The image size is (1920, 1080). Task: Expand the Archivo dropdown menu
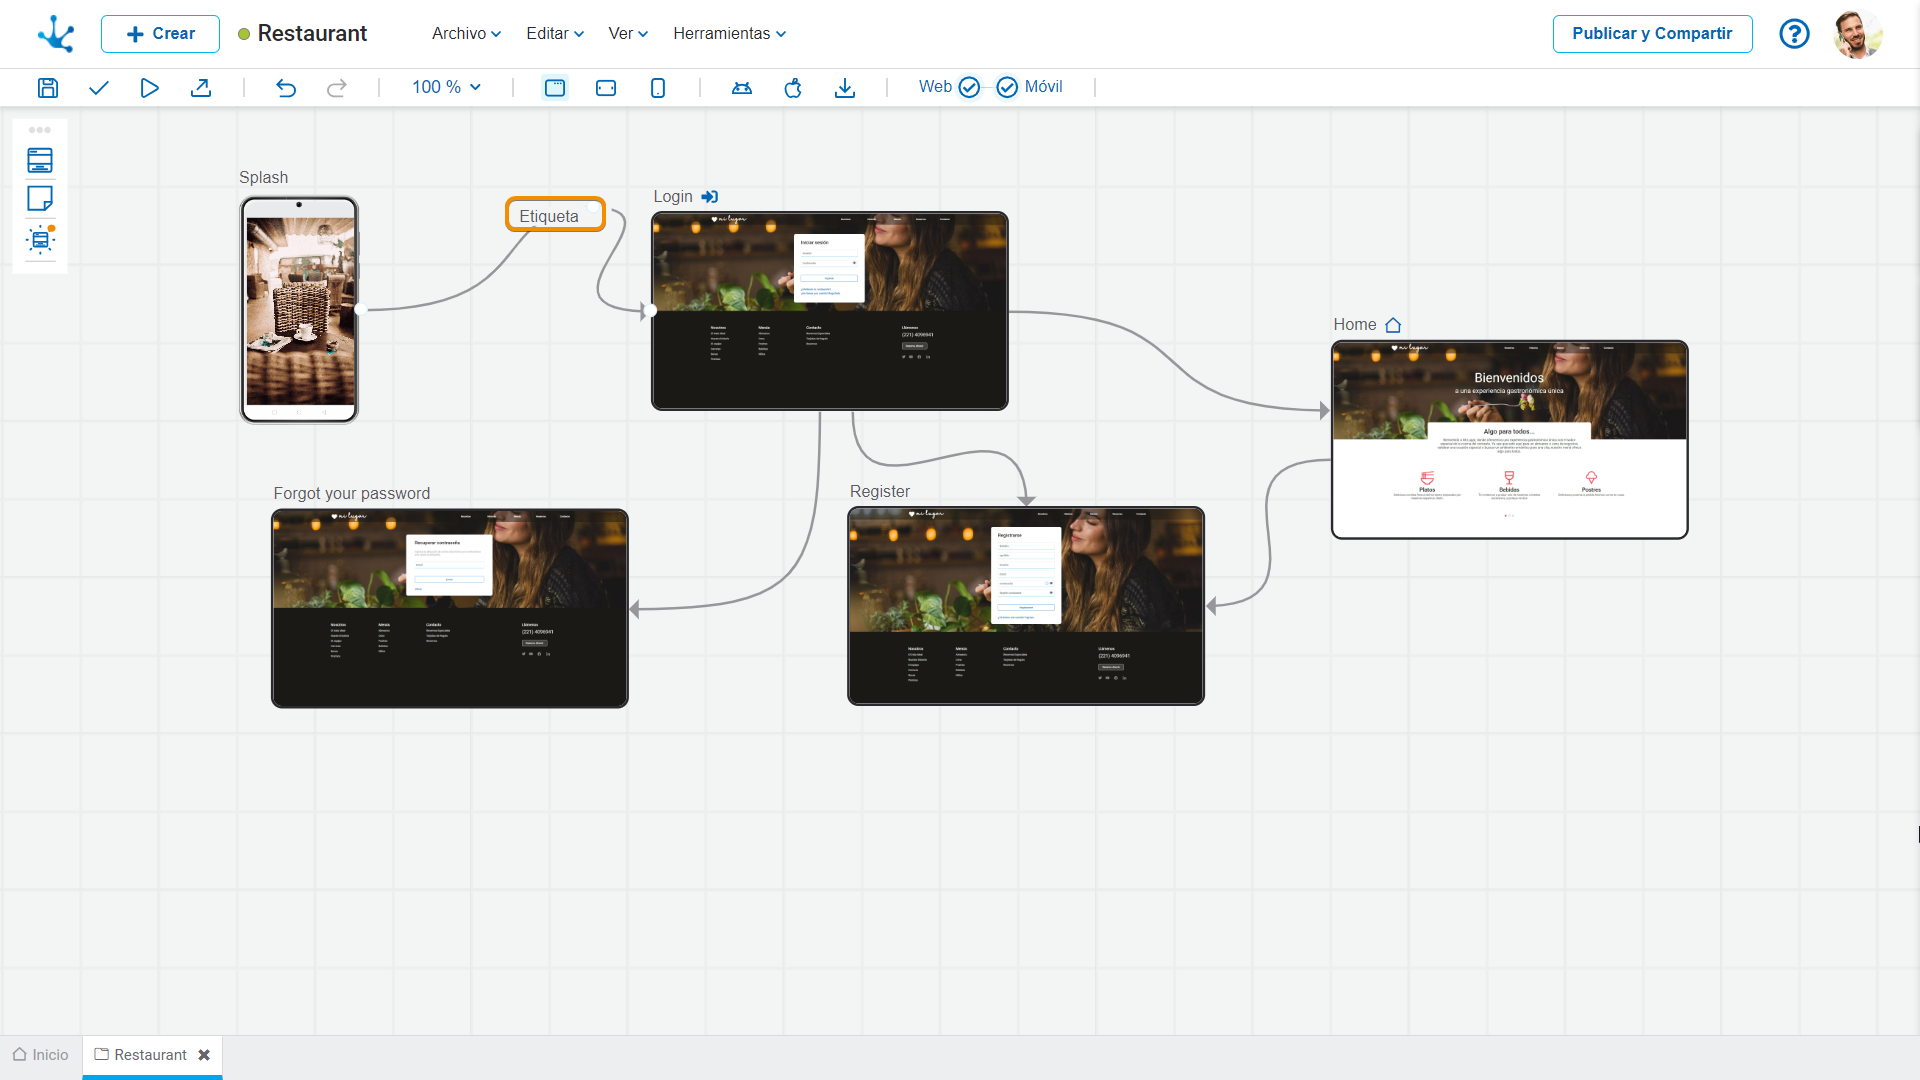pos(464,34)
